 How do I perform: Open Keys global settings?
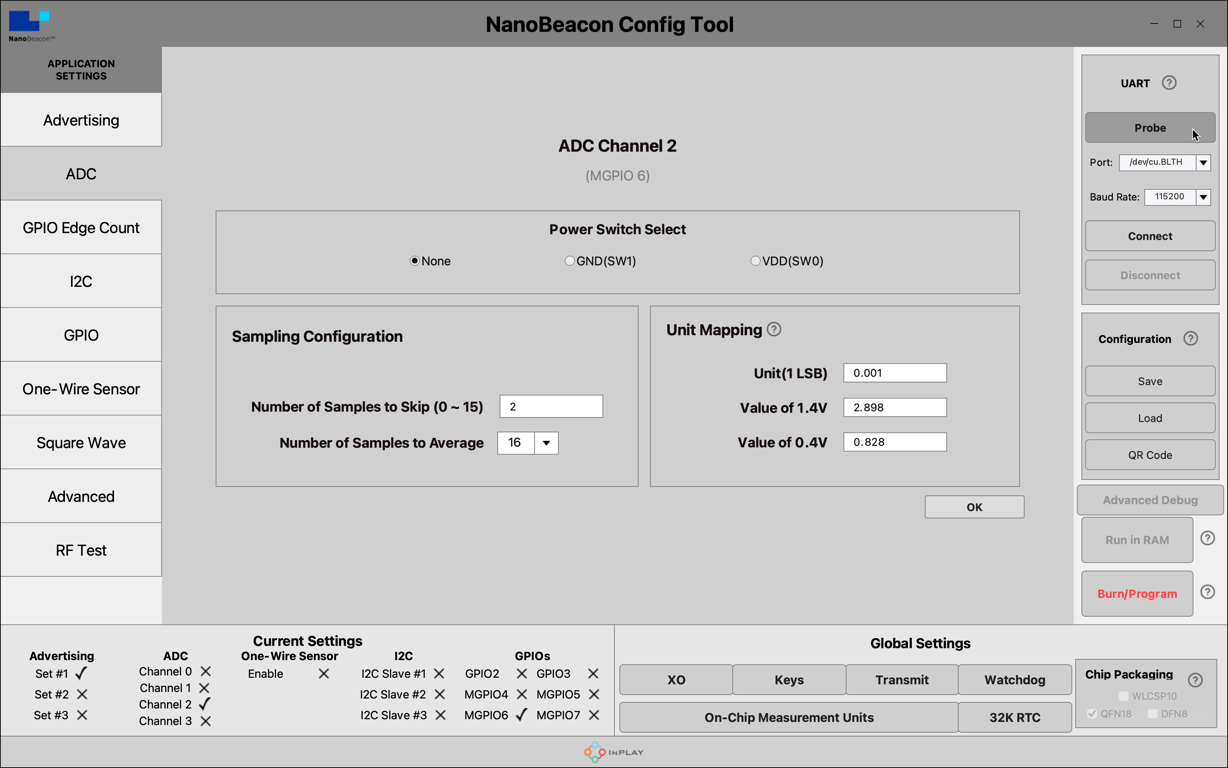789,680
